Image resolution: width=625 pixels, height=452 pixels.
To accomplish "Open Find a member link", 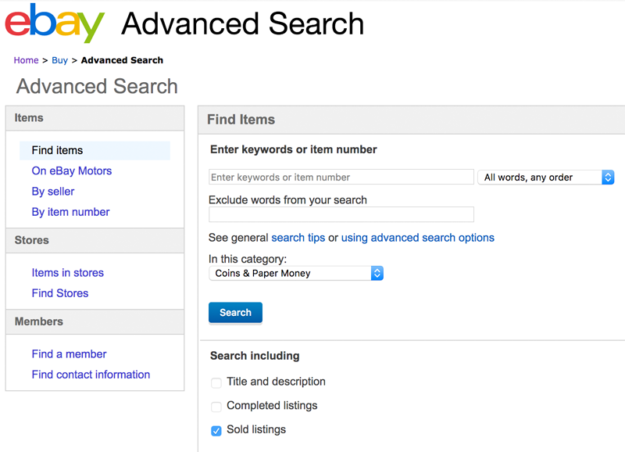I will point(69,354).
